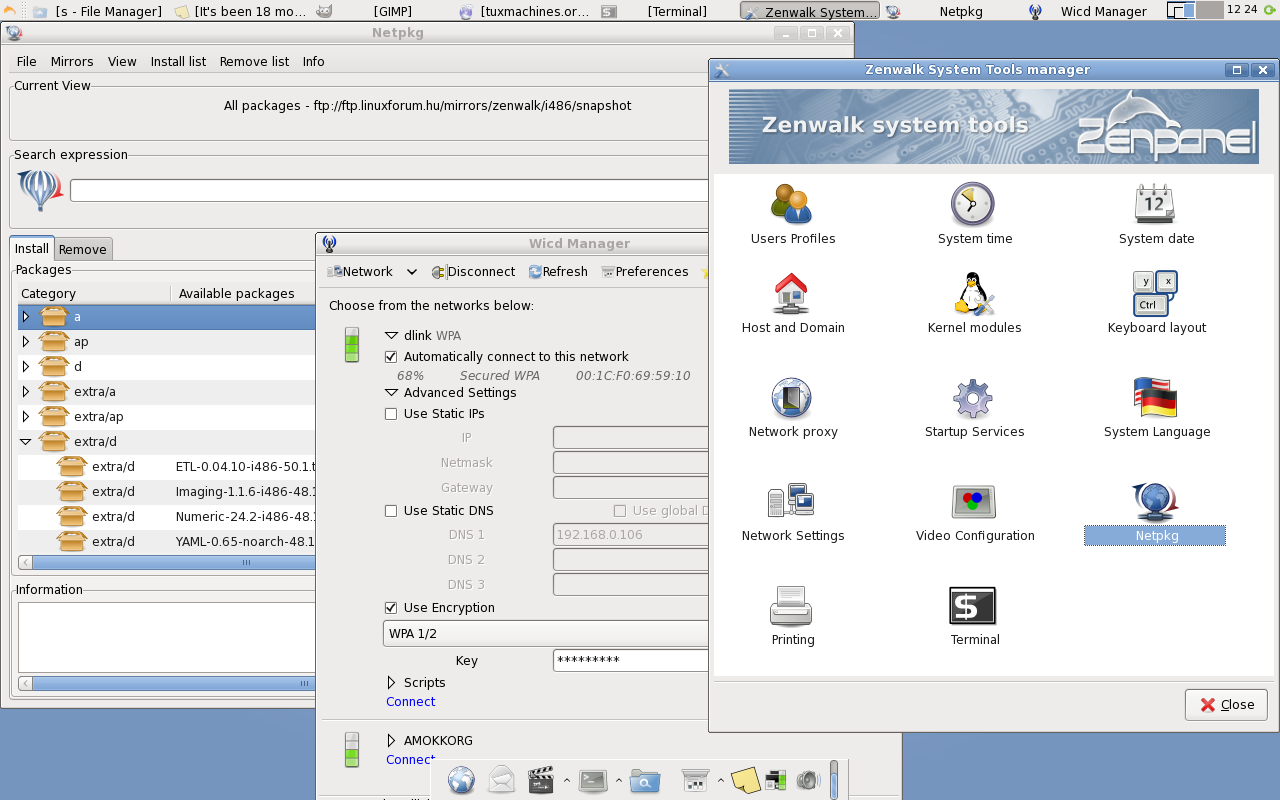This screenshot has width=1280, height=800.
Task: Expand the Scripts section in Wicd
Action: tap(392, 683)
